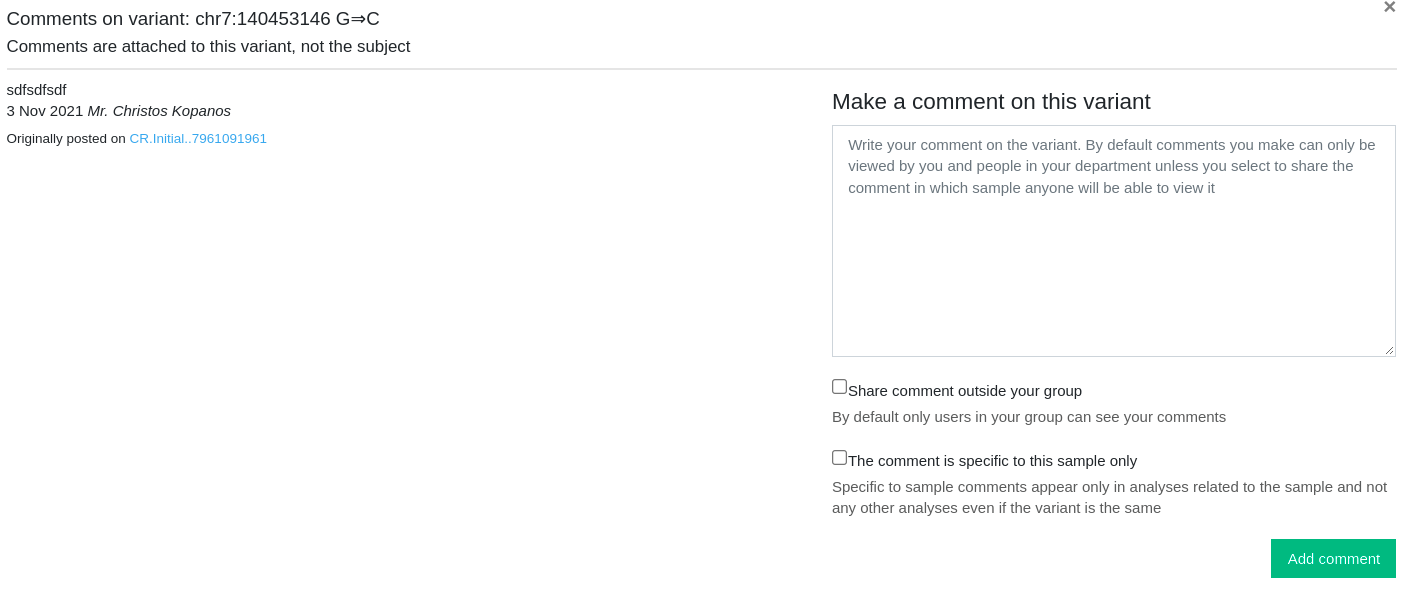Close the variant comments dialog
Image resolution: width=1403 pixels, height=589 pixels.
click(x=1389, y=7)
